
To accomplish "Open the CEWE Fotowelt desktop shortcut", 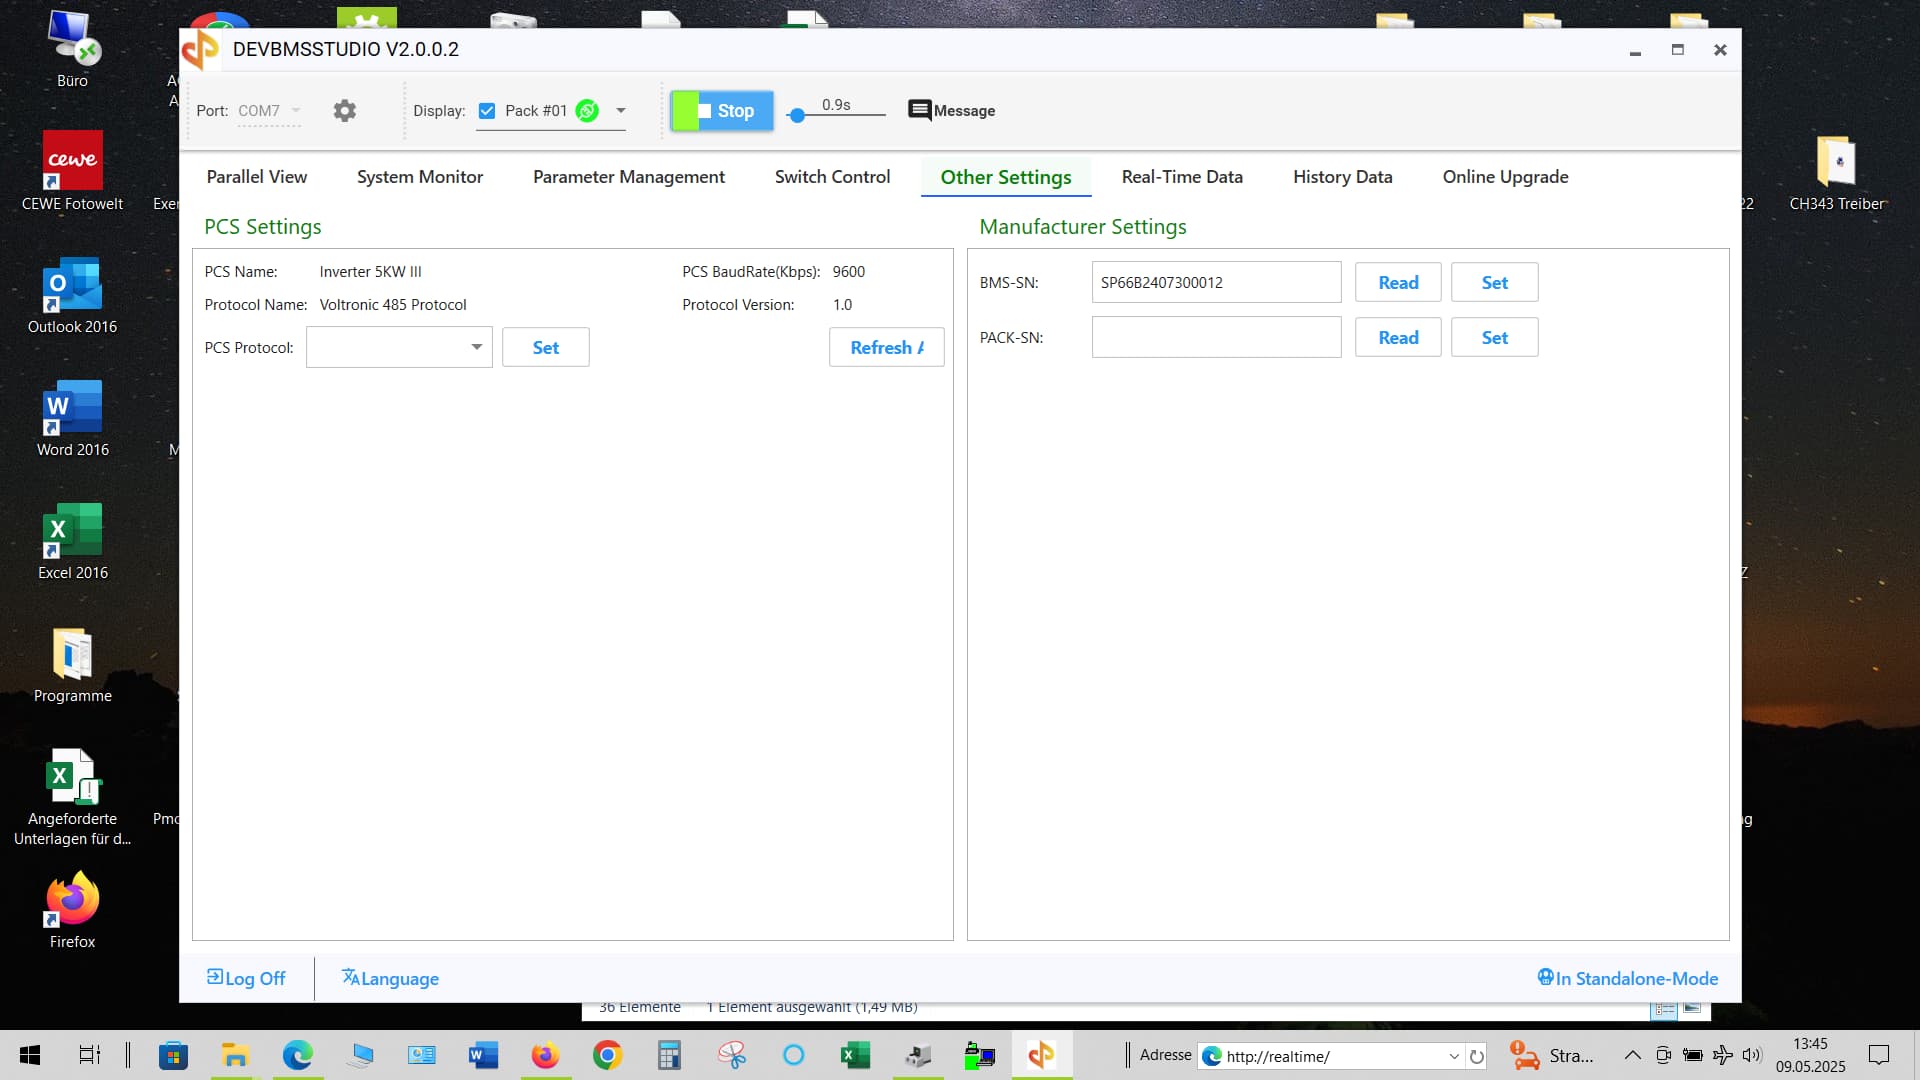I will point(72,172).
